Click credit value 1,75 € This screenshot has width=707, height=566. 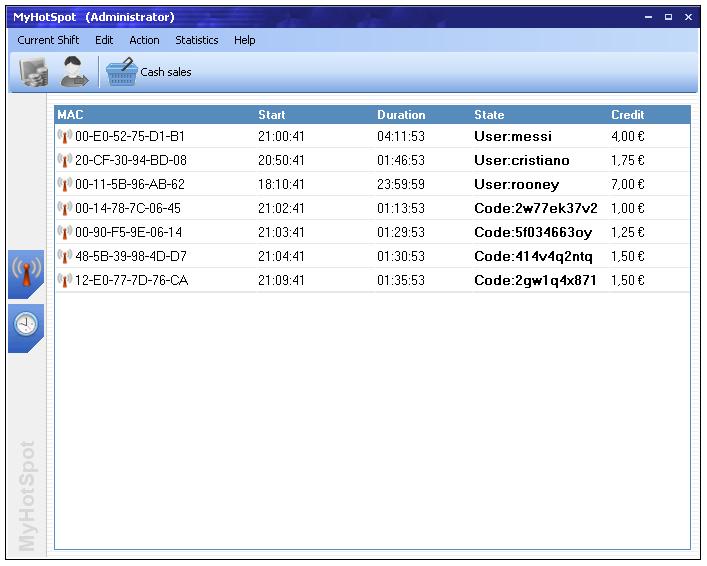[x=628, y=160]
